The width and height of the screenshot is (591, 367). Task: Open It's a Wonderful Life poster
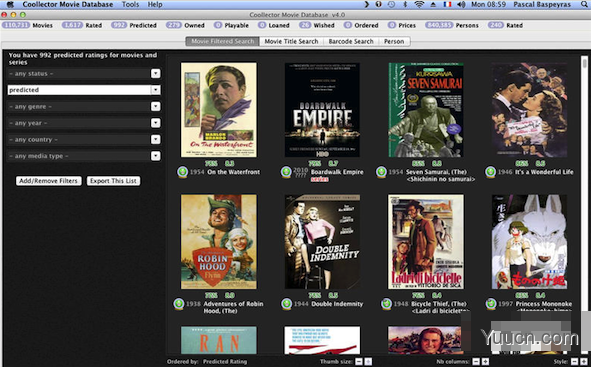(529, 110)
